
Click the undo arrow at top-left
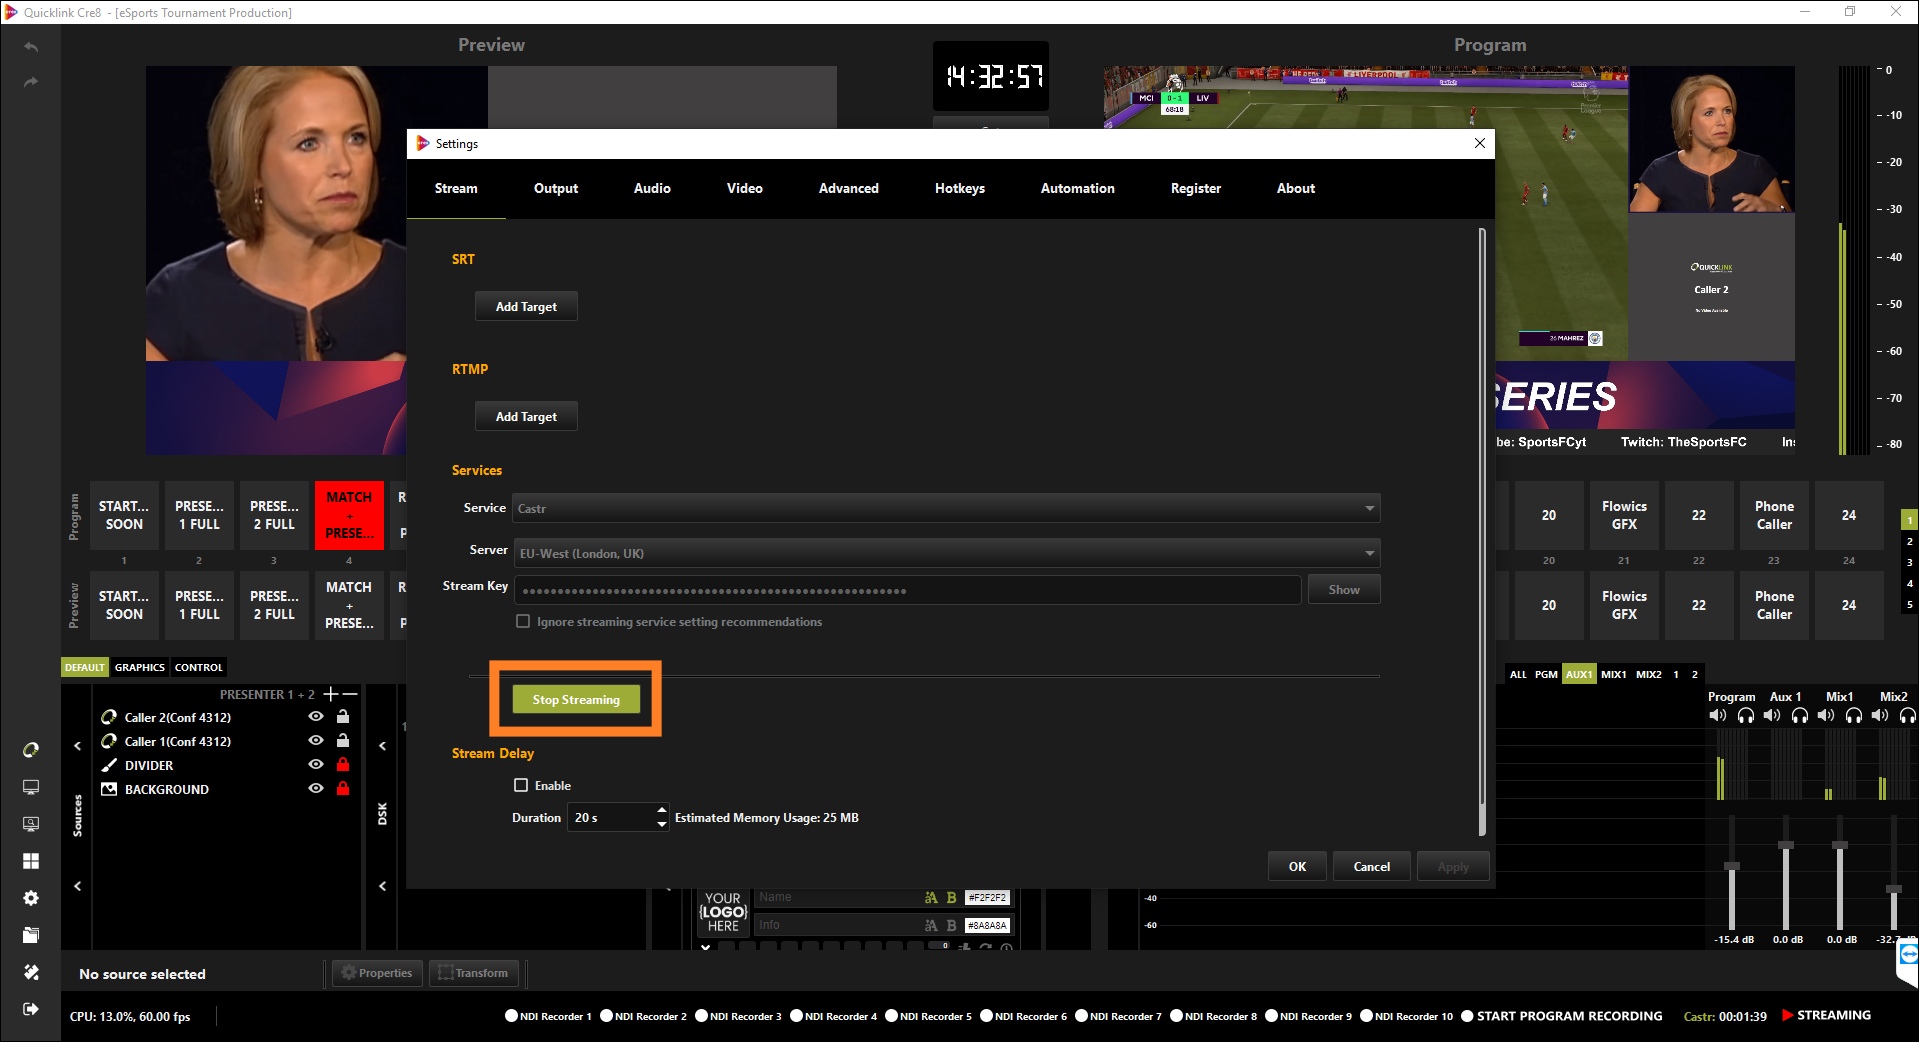tap(31, 47)
